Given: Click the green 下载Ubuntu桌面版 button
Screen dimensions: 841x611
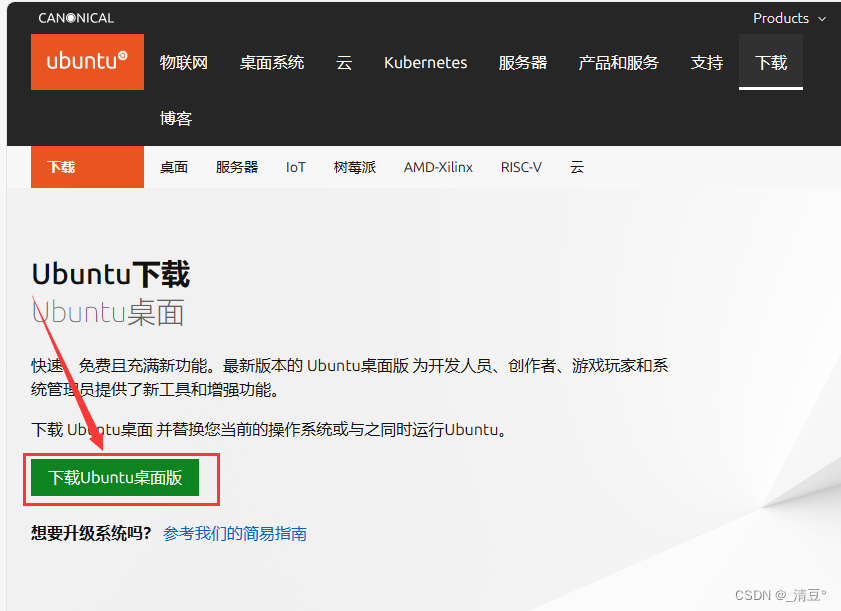Looking at the screenshot, I should point(115,477).
